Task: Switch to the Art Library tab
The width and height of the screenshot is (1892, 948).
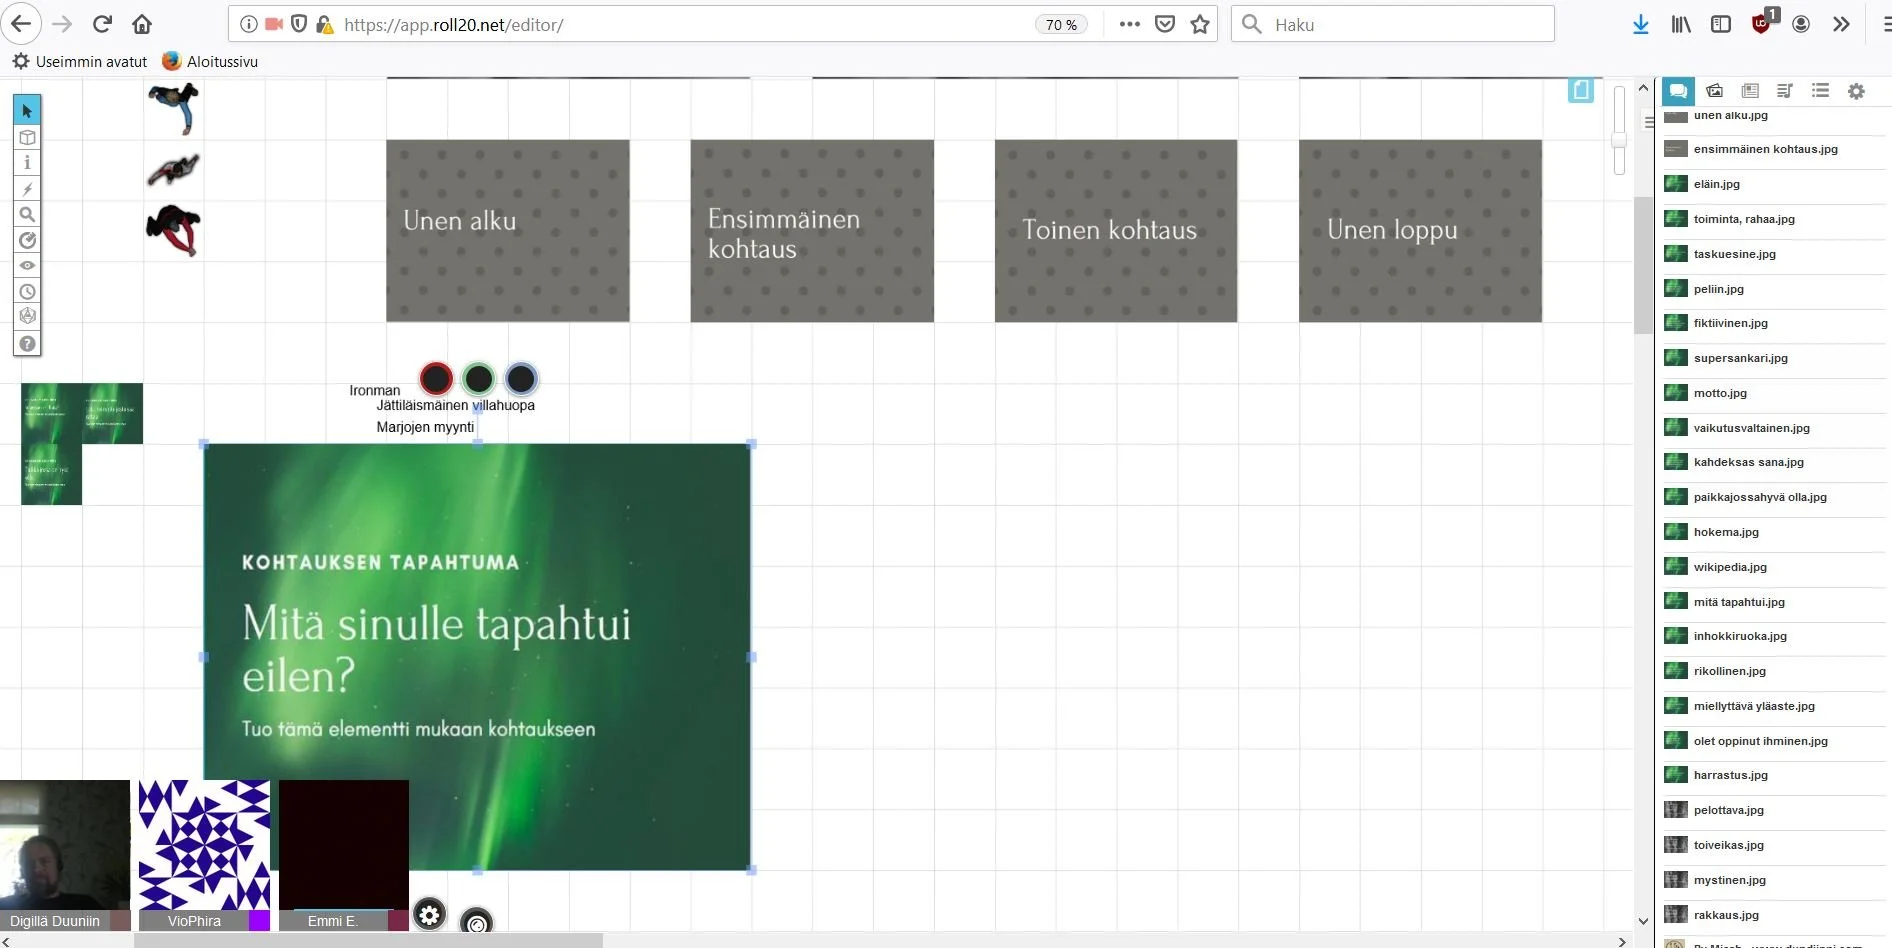Action: click(x=1714, y=91)
